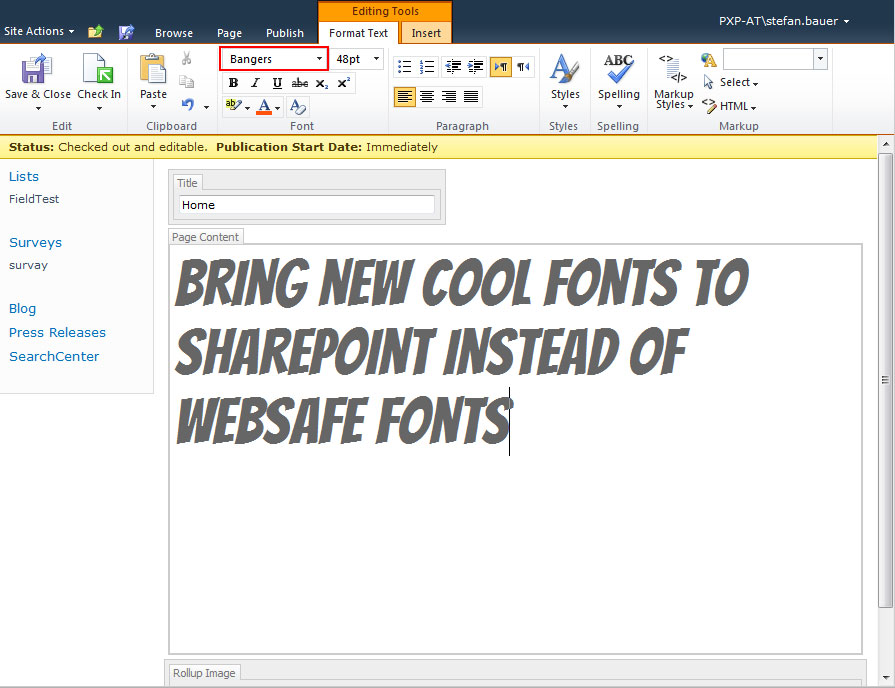Expand the font color dropdown arrow
895x688 pixels.
[x=277, y=108]
